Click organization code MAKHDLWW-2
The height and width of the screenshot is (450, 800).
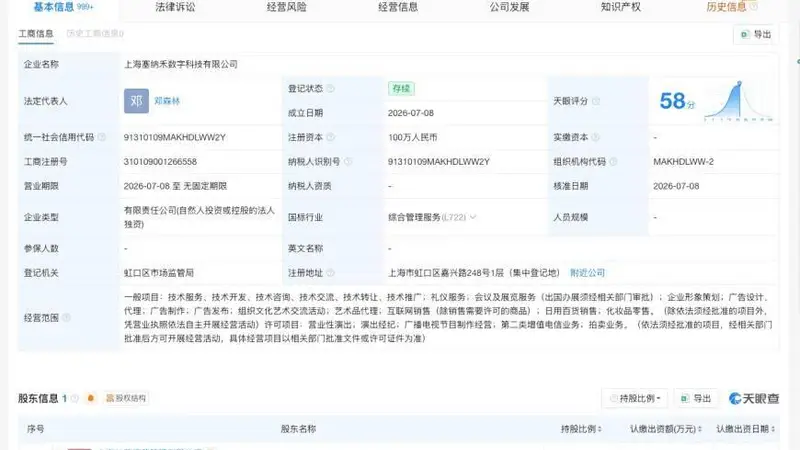pyautogui.click(x=684, y=162)
